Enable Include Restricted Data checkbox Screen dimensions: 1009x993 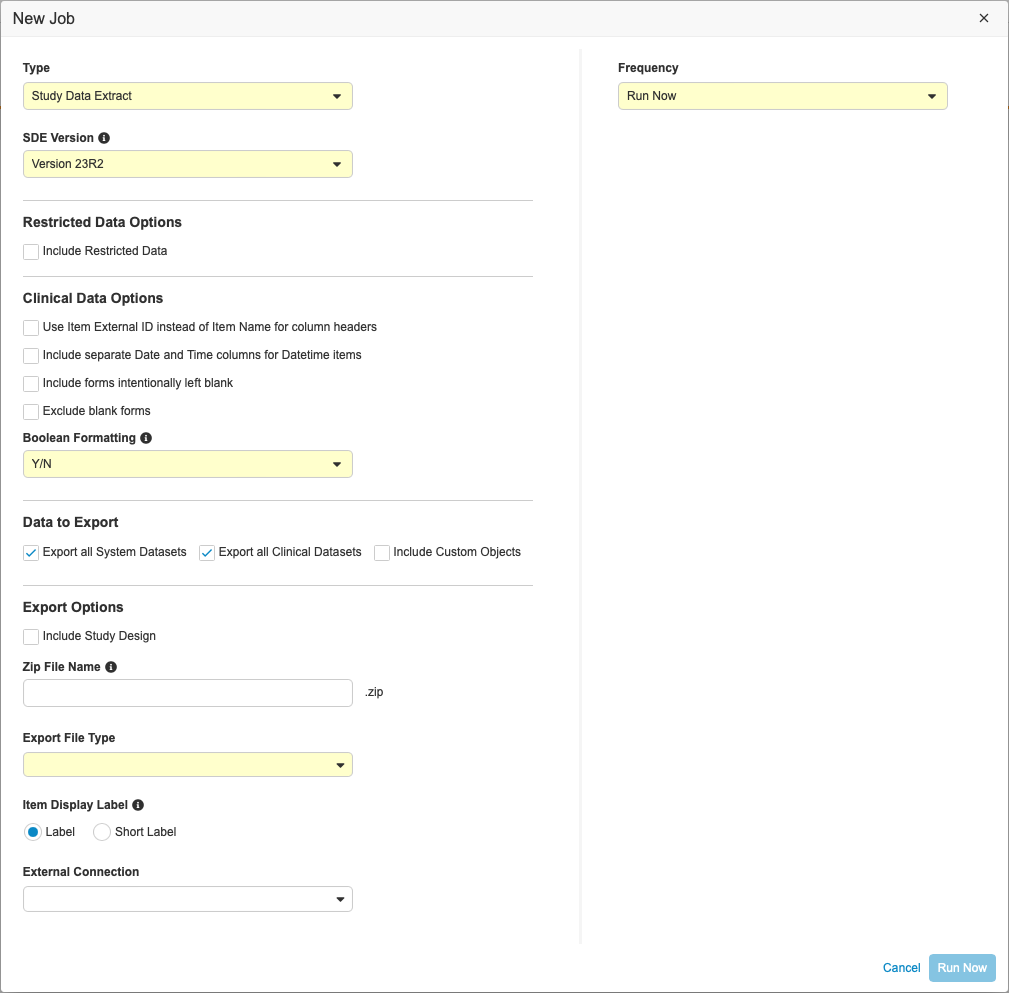[x=31, y=252]
